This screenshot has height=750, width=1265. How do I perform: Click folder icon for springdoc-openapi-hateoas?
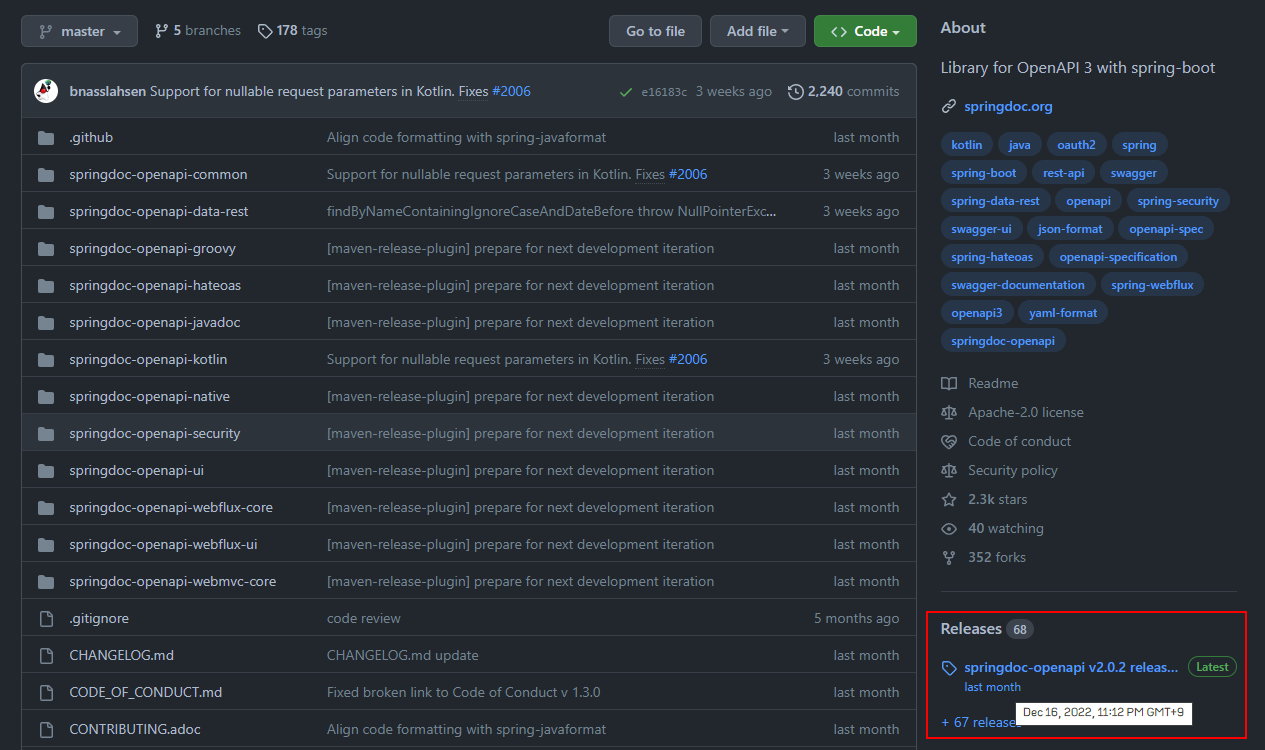click(x=46, y=286)
